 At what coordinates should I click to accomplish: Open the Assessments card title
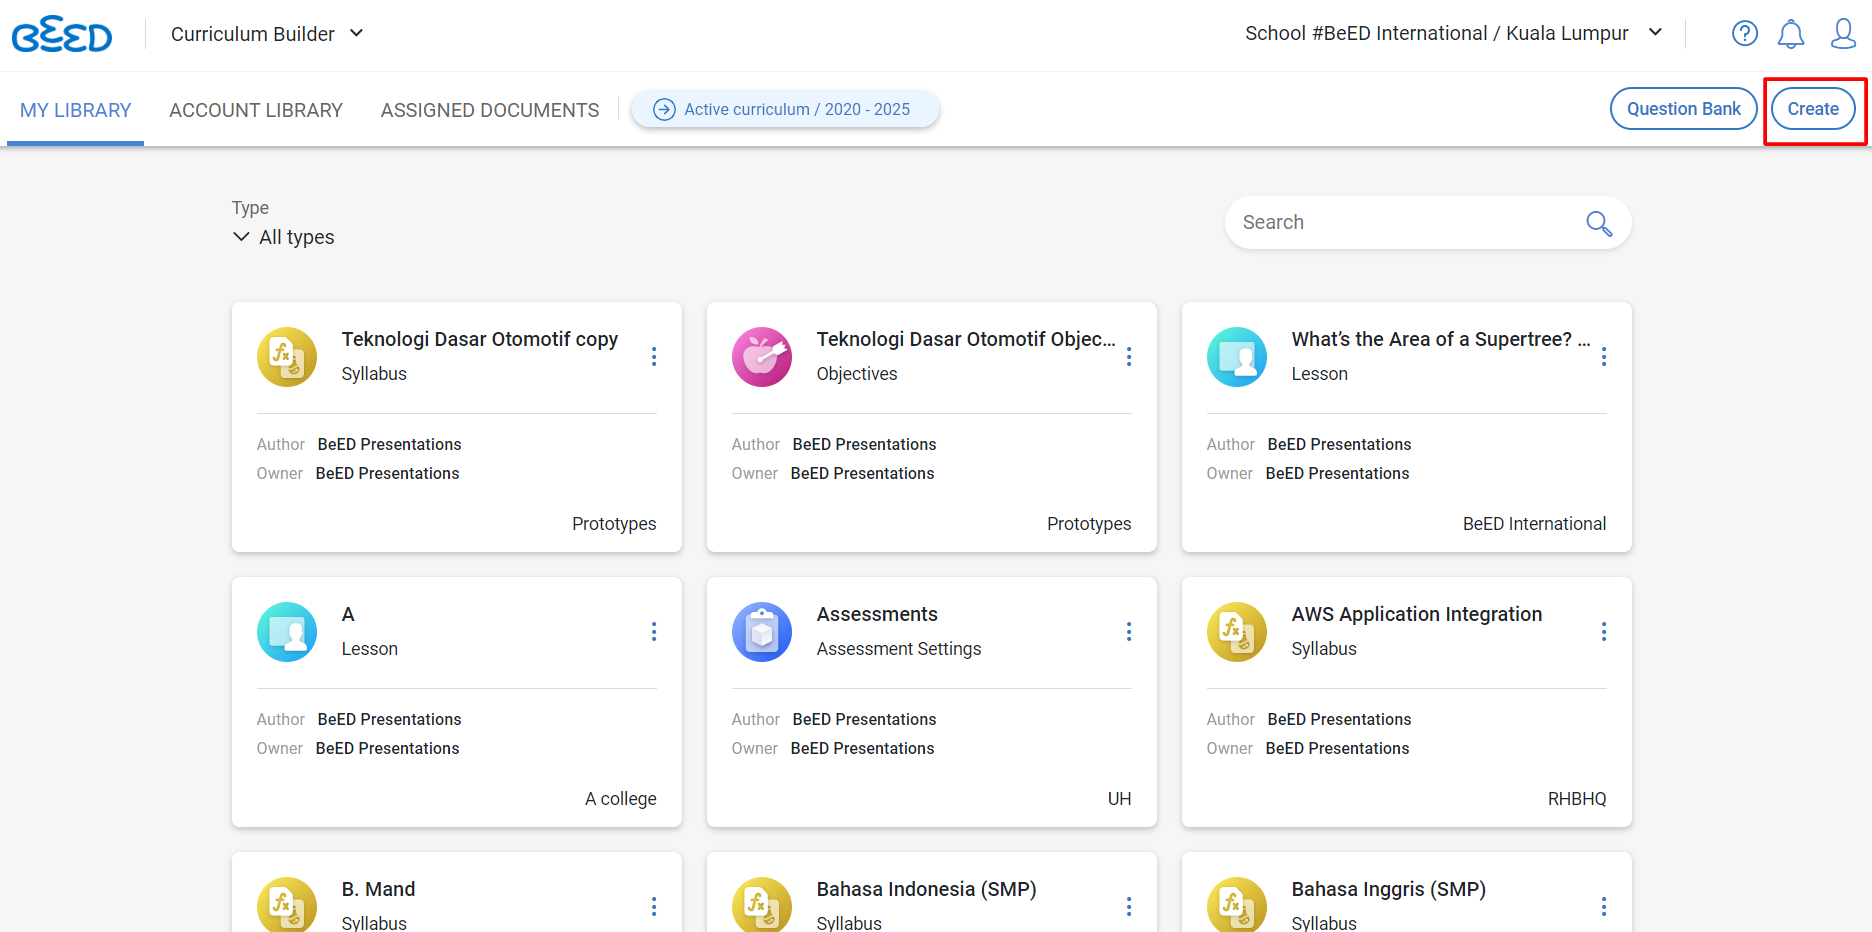click(877, 614)
